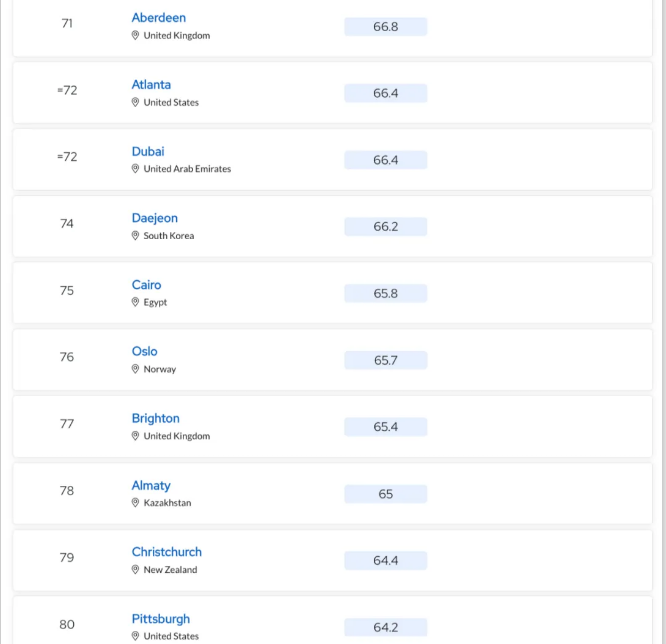The width and height of the screenshot is (666, 644).
Task: Click location pin icon beside Norway
Action: (x=135, y=369)
